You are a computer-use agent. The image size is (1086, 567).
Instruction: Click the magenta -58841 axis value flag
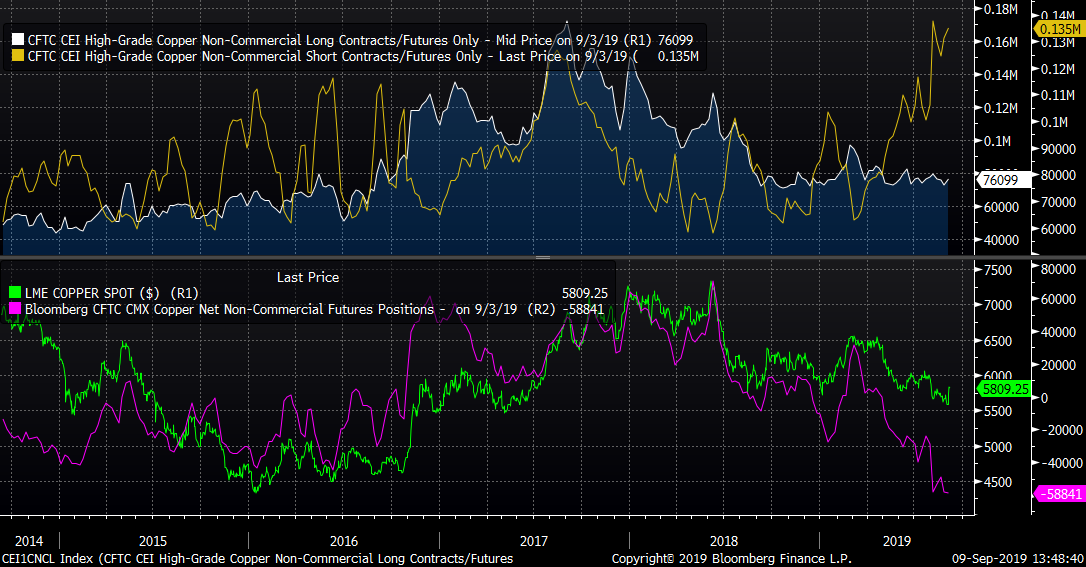[x=1060, y=494]
